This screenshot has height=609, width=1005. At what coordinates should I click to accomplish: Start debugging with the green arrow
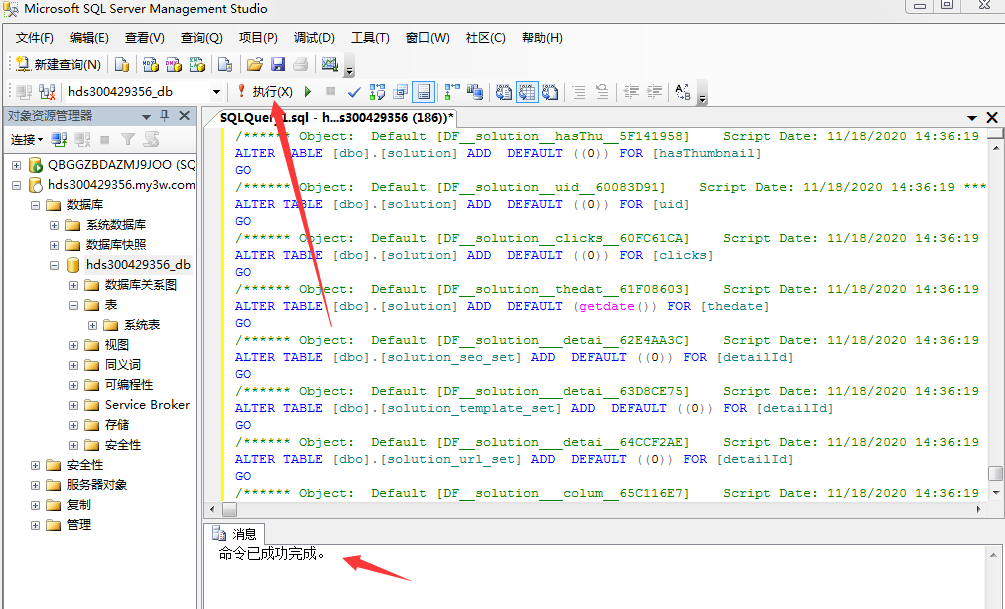tap(308, 92)
